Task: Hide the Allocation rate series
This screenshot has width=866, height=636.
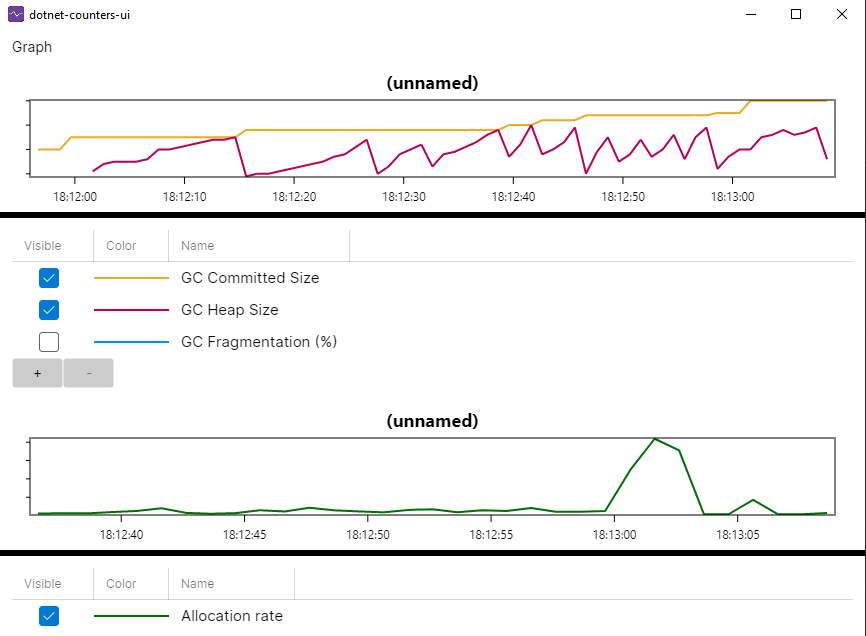Action: (49, 616)
